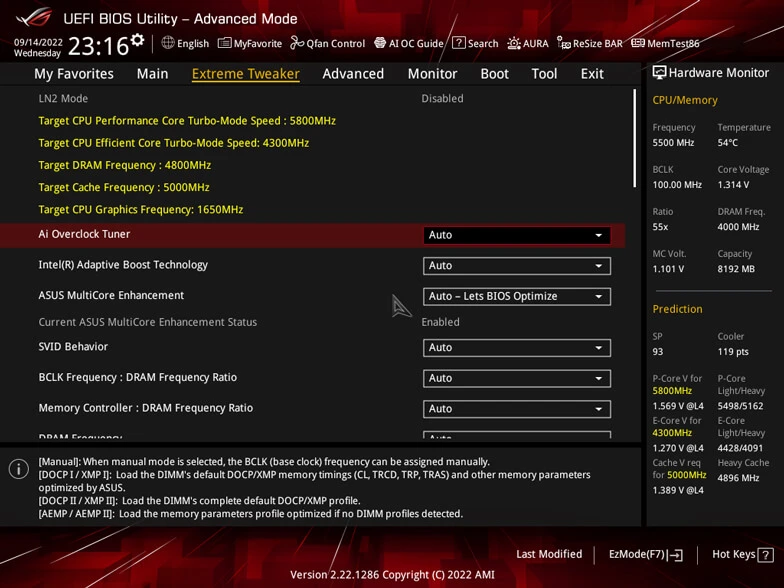Click the date and time settings gear icon
The image size is (784, 588).
click(x=137, y=41)
